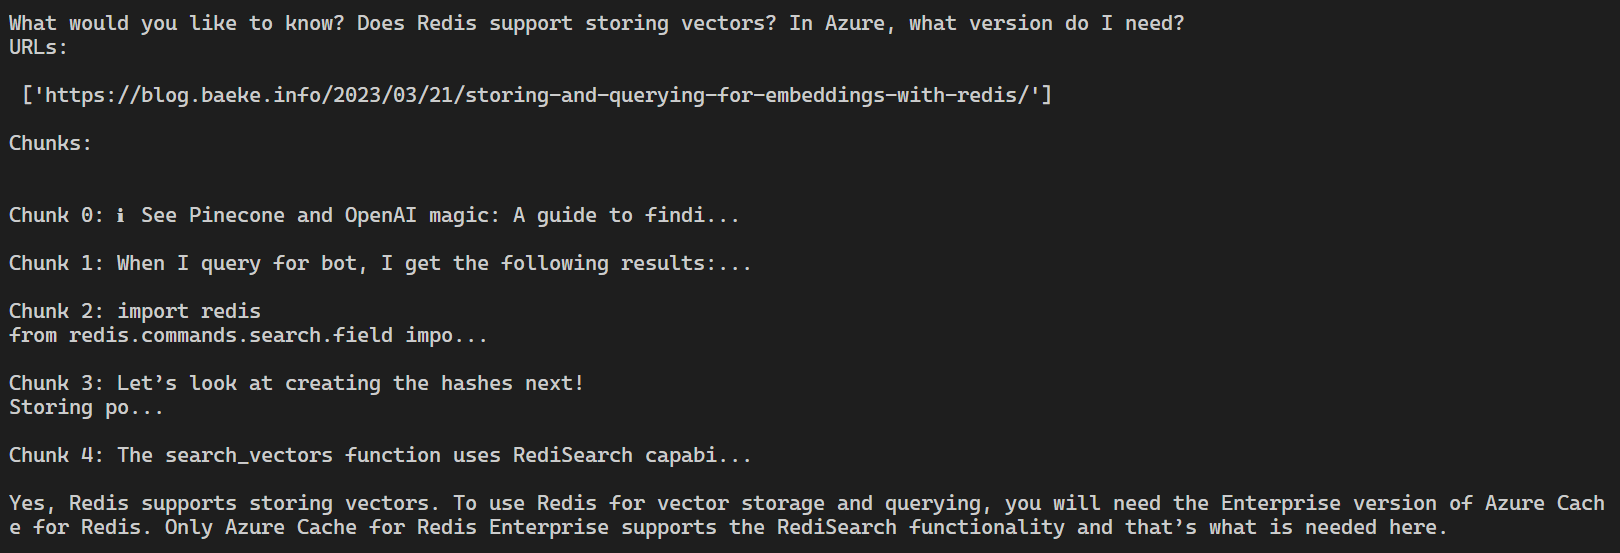Click the "Chunk 3:" label
The image size is (1620, 553).
56,383
